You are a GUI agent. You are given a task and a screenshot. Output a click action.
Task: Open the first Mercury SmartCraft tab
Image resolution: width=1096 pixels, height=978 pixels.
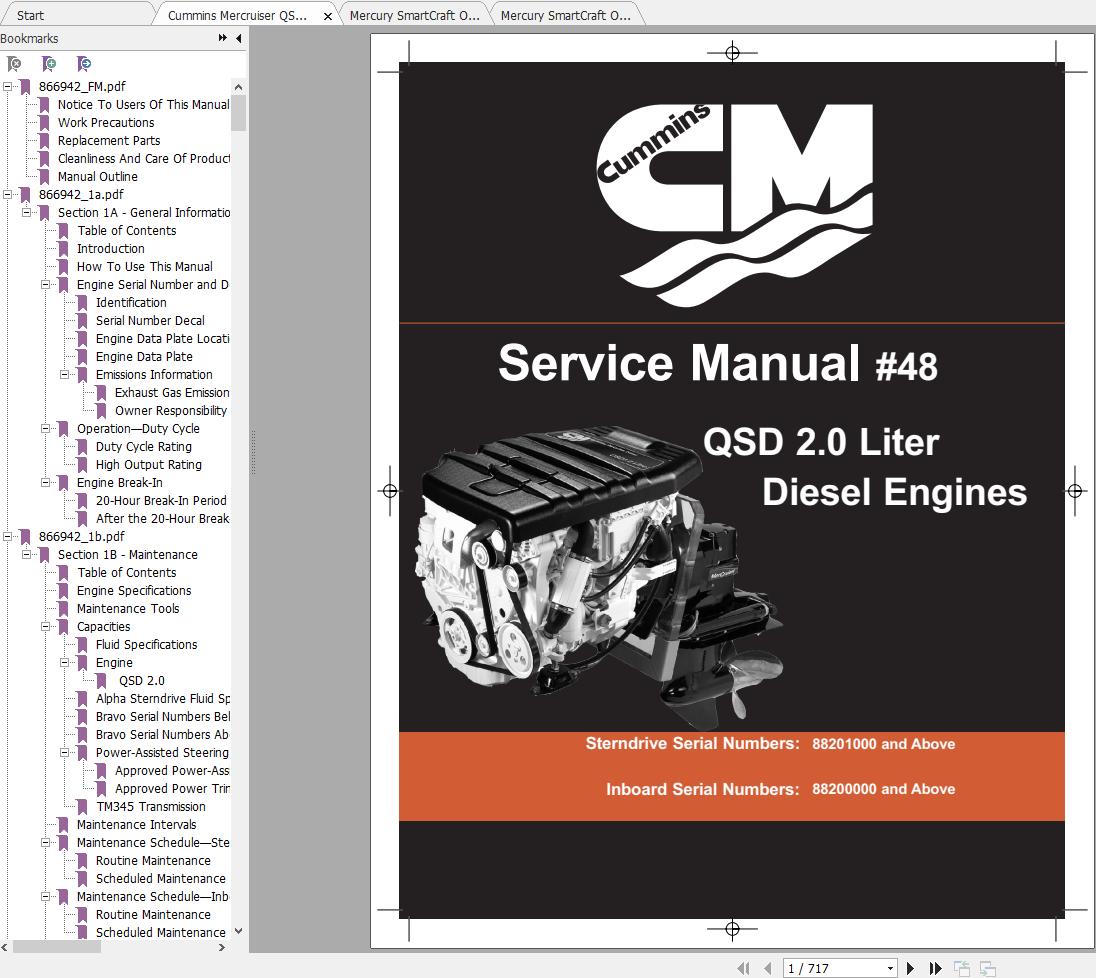coord(413,15)
